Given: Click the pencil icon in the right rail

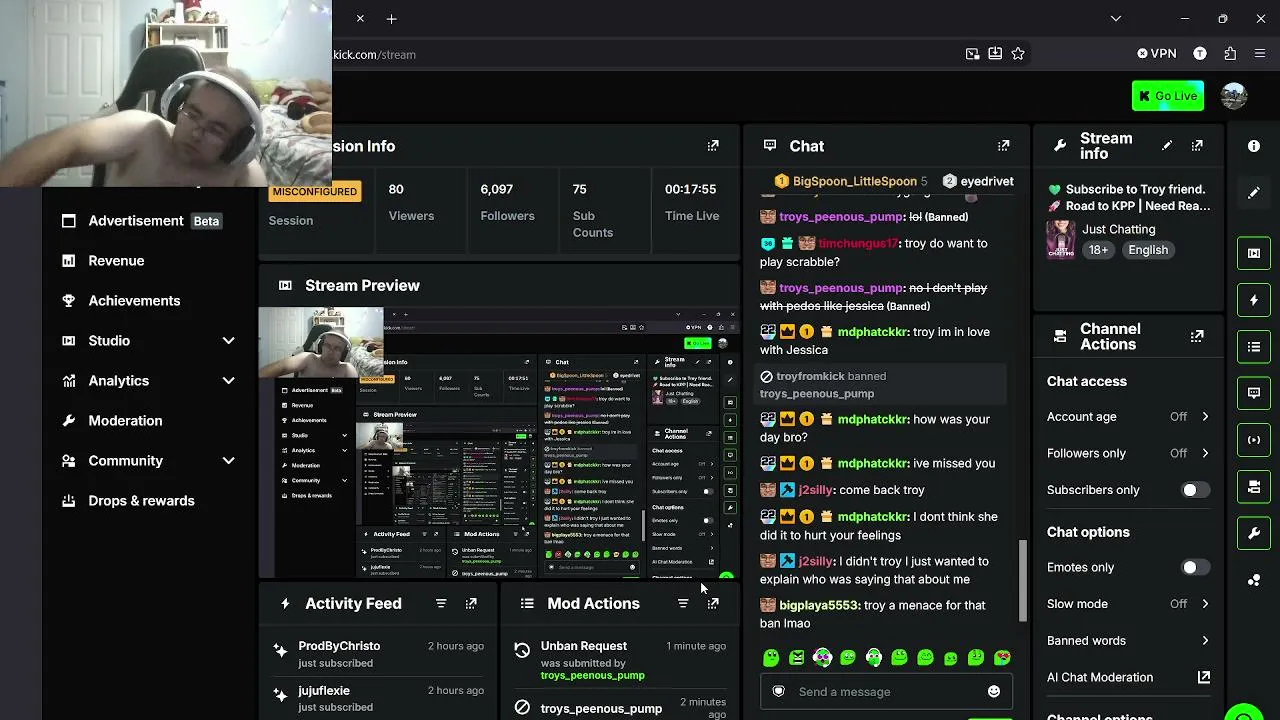Looking at the screenshot, I should (1254, 192).
